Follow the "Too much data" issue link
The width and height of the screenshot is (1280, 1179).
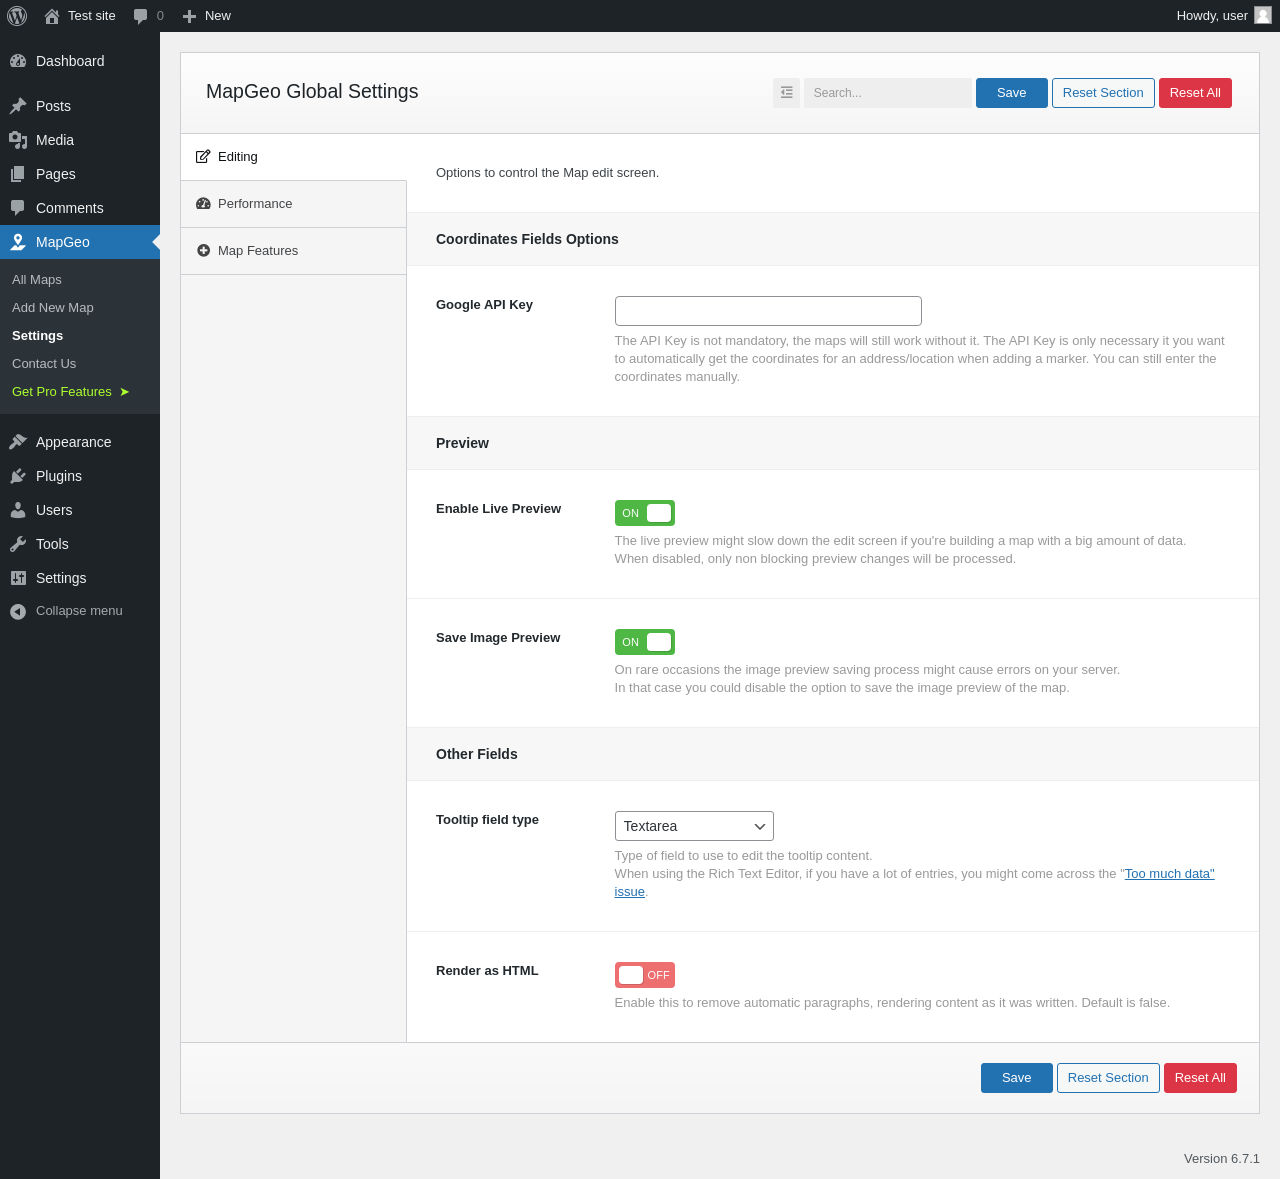(1168, 874)
